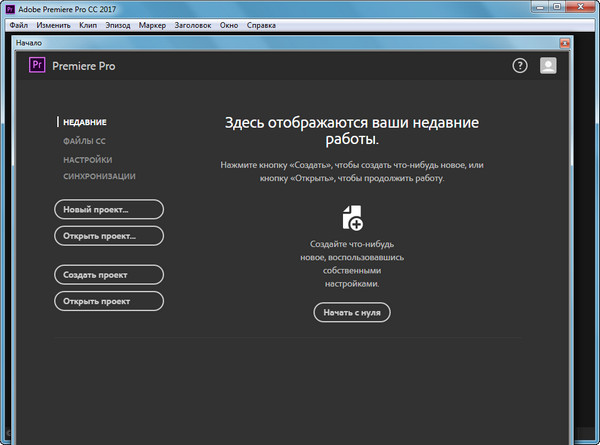This screenshot has height=445, width=600.
Task: Click the new document plus icon
Action: [x=352, y=217]
